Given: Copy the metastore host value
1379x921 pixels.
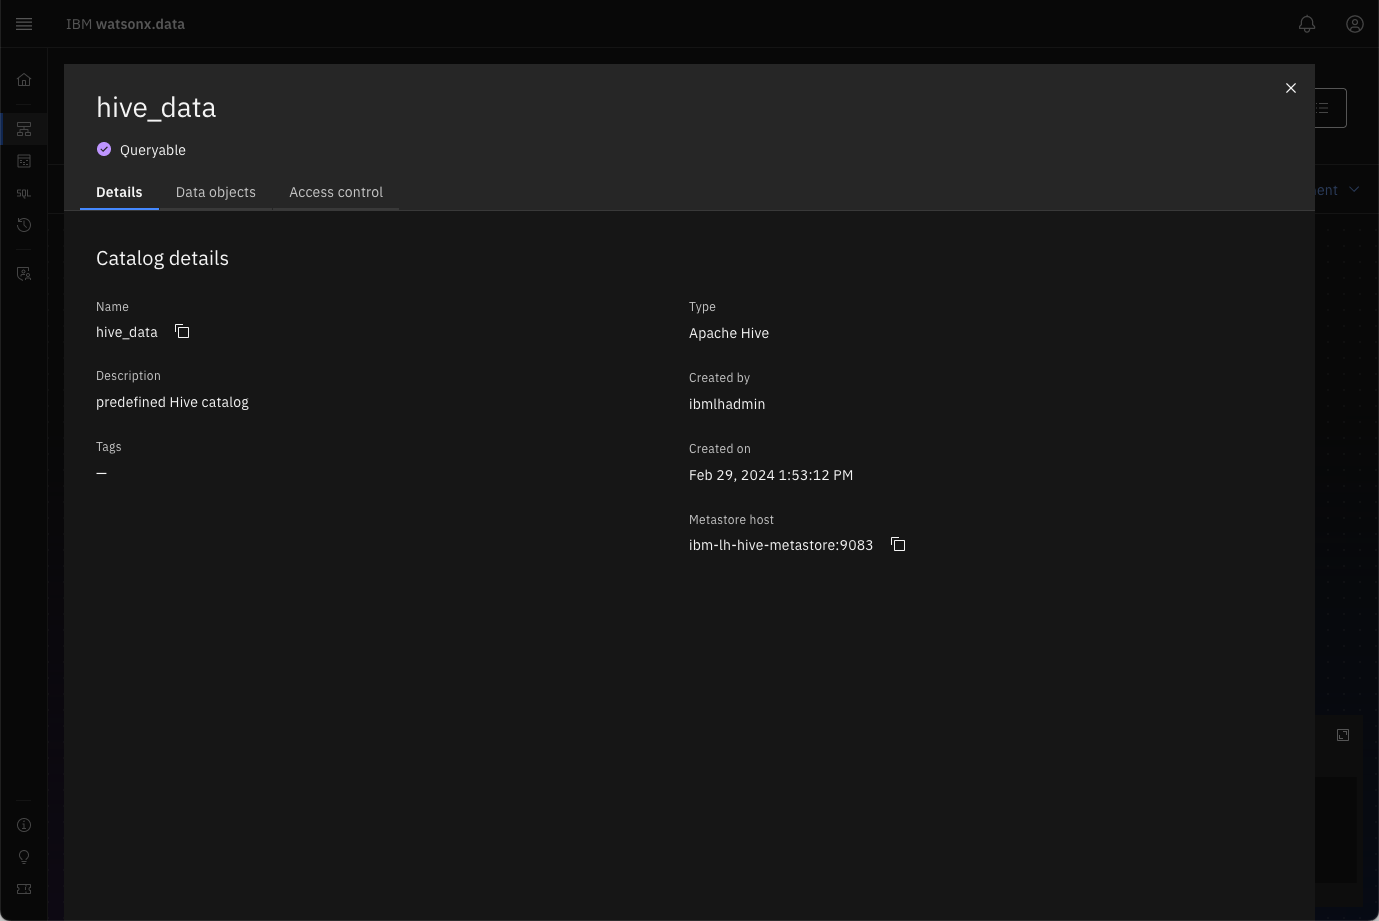Looking at the screenshot, I should (x=898, y=544).
